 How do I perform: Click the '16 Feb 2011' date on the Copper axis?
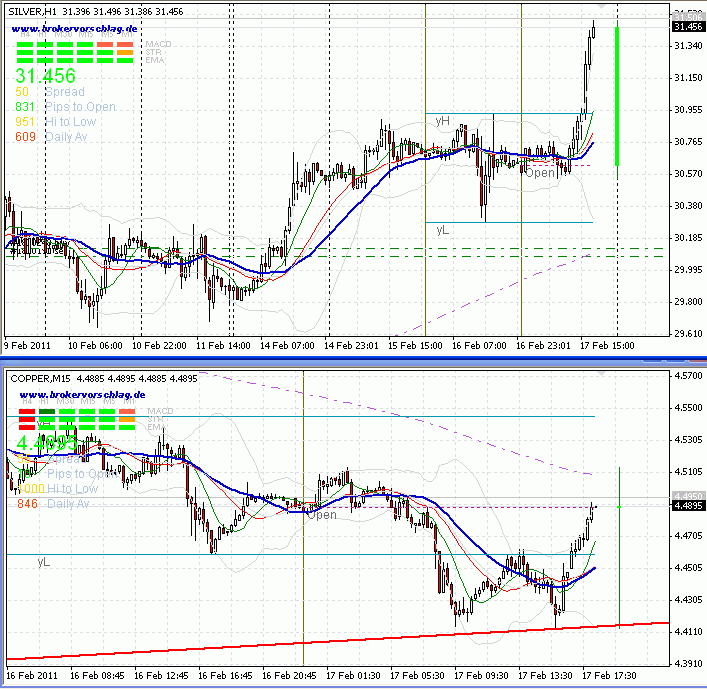point(32,676)
